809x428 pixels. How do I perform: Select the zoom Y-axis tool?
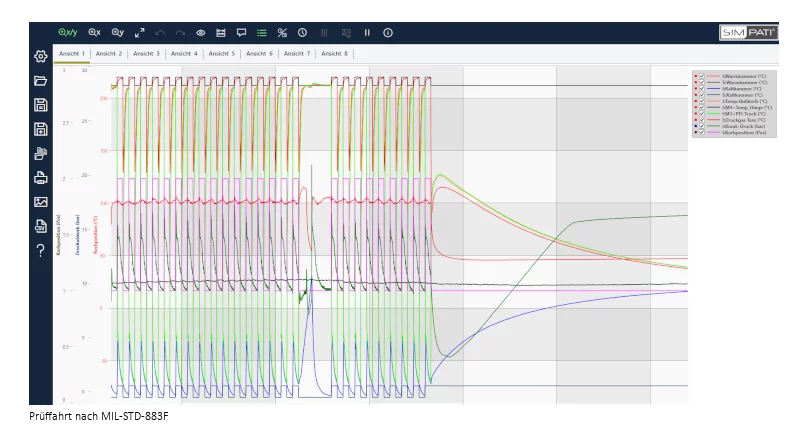118,32
